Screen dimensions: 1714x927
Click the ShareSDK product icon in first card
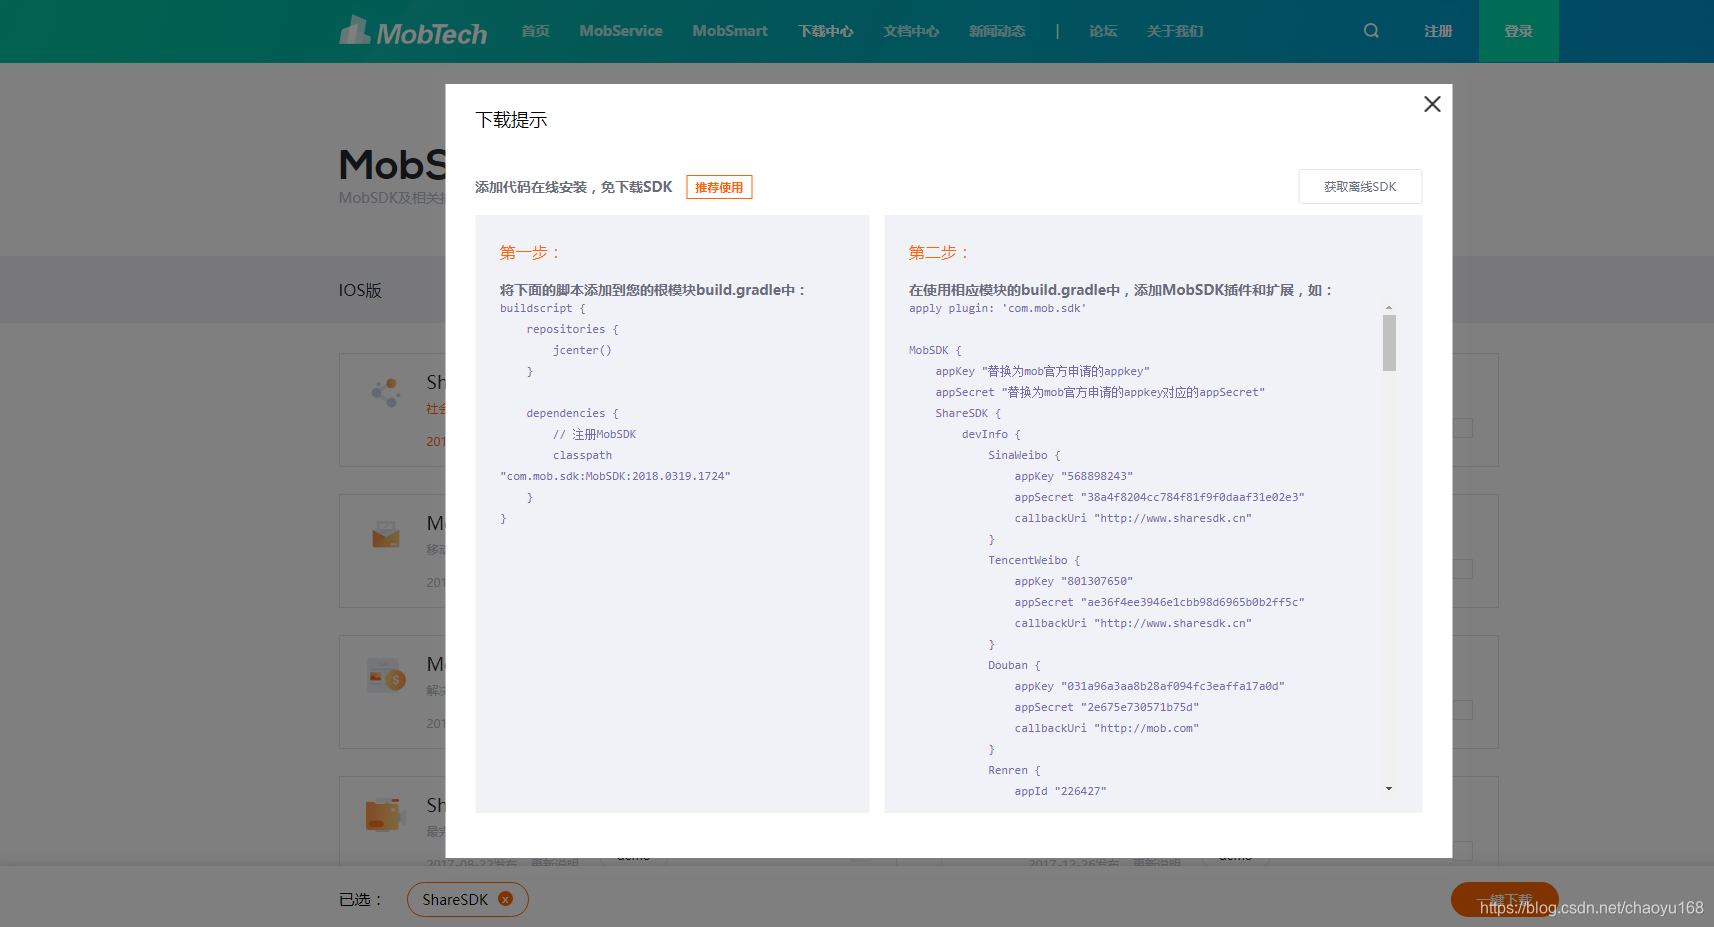386,391
